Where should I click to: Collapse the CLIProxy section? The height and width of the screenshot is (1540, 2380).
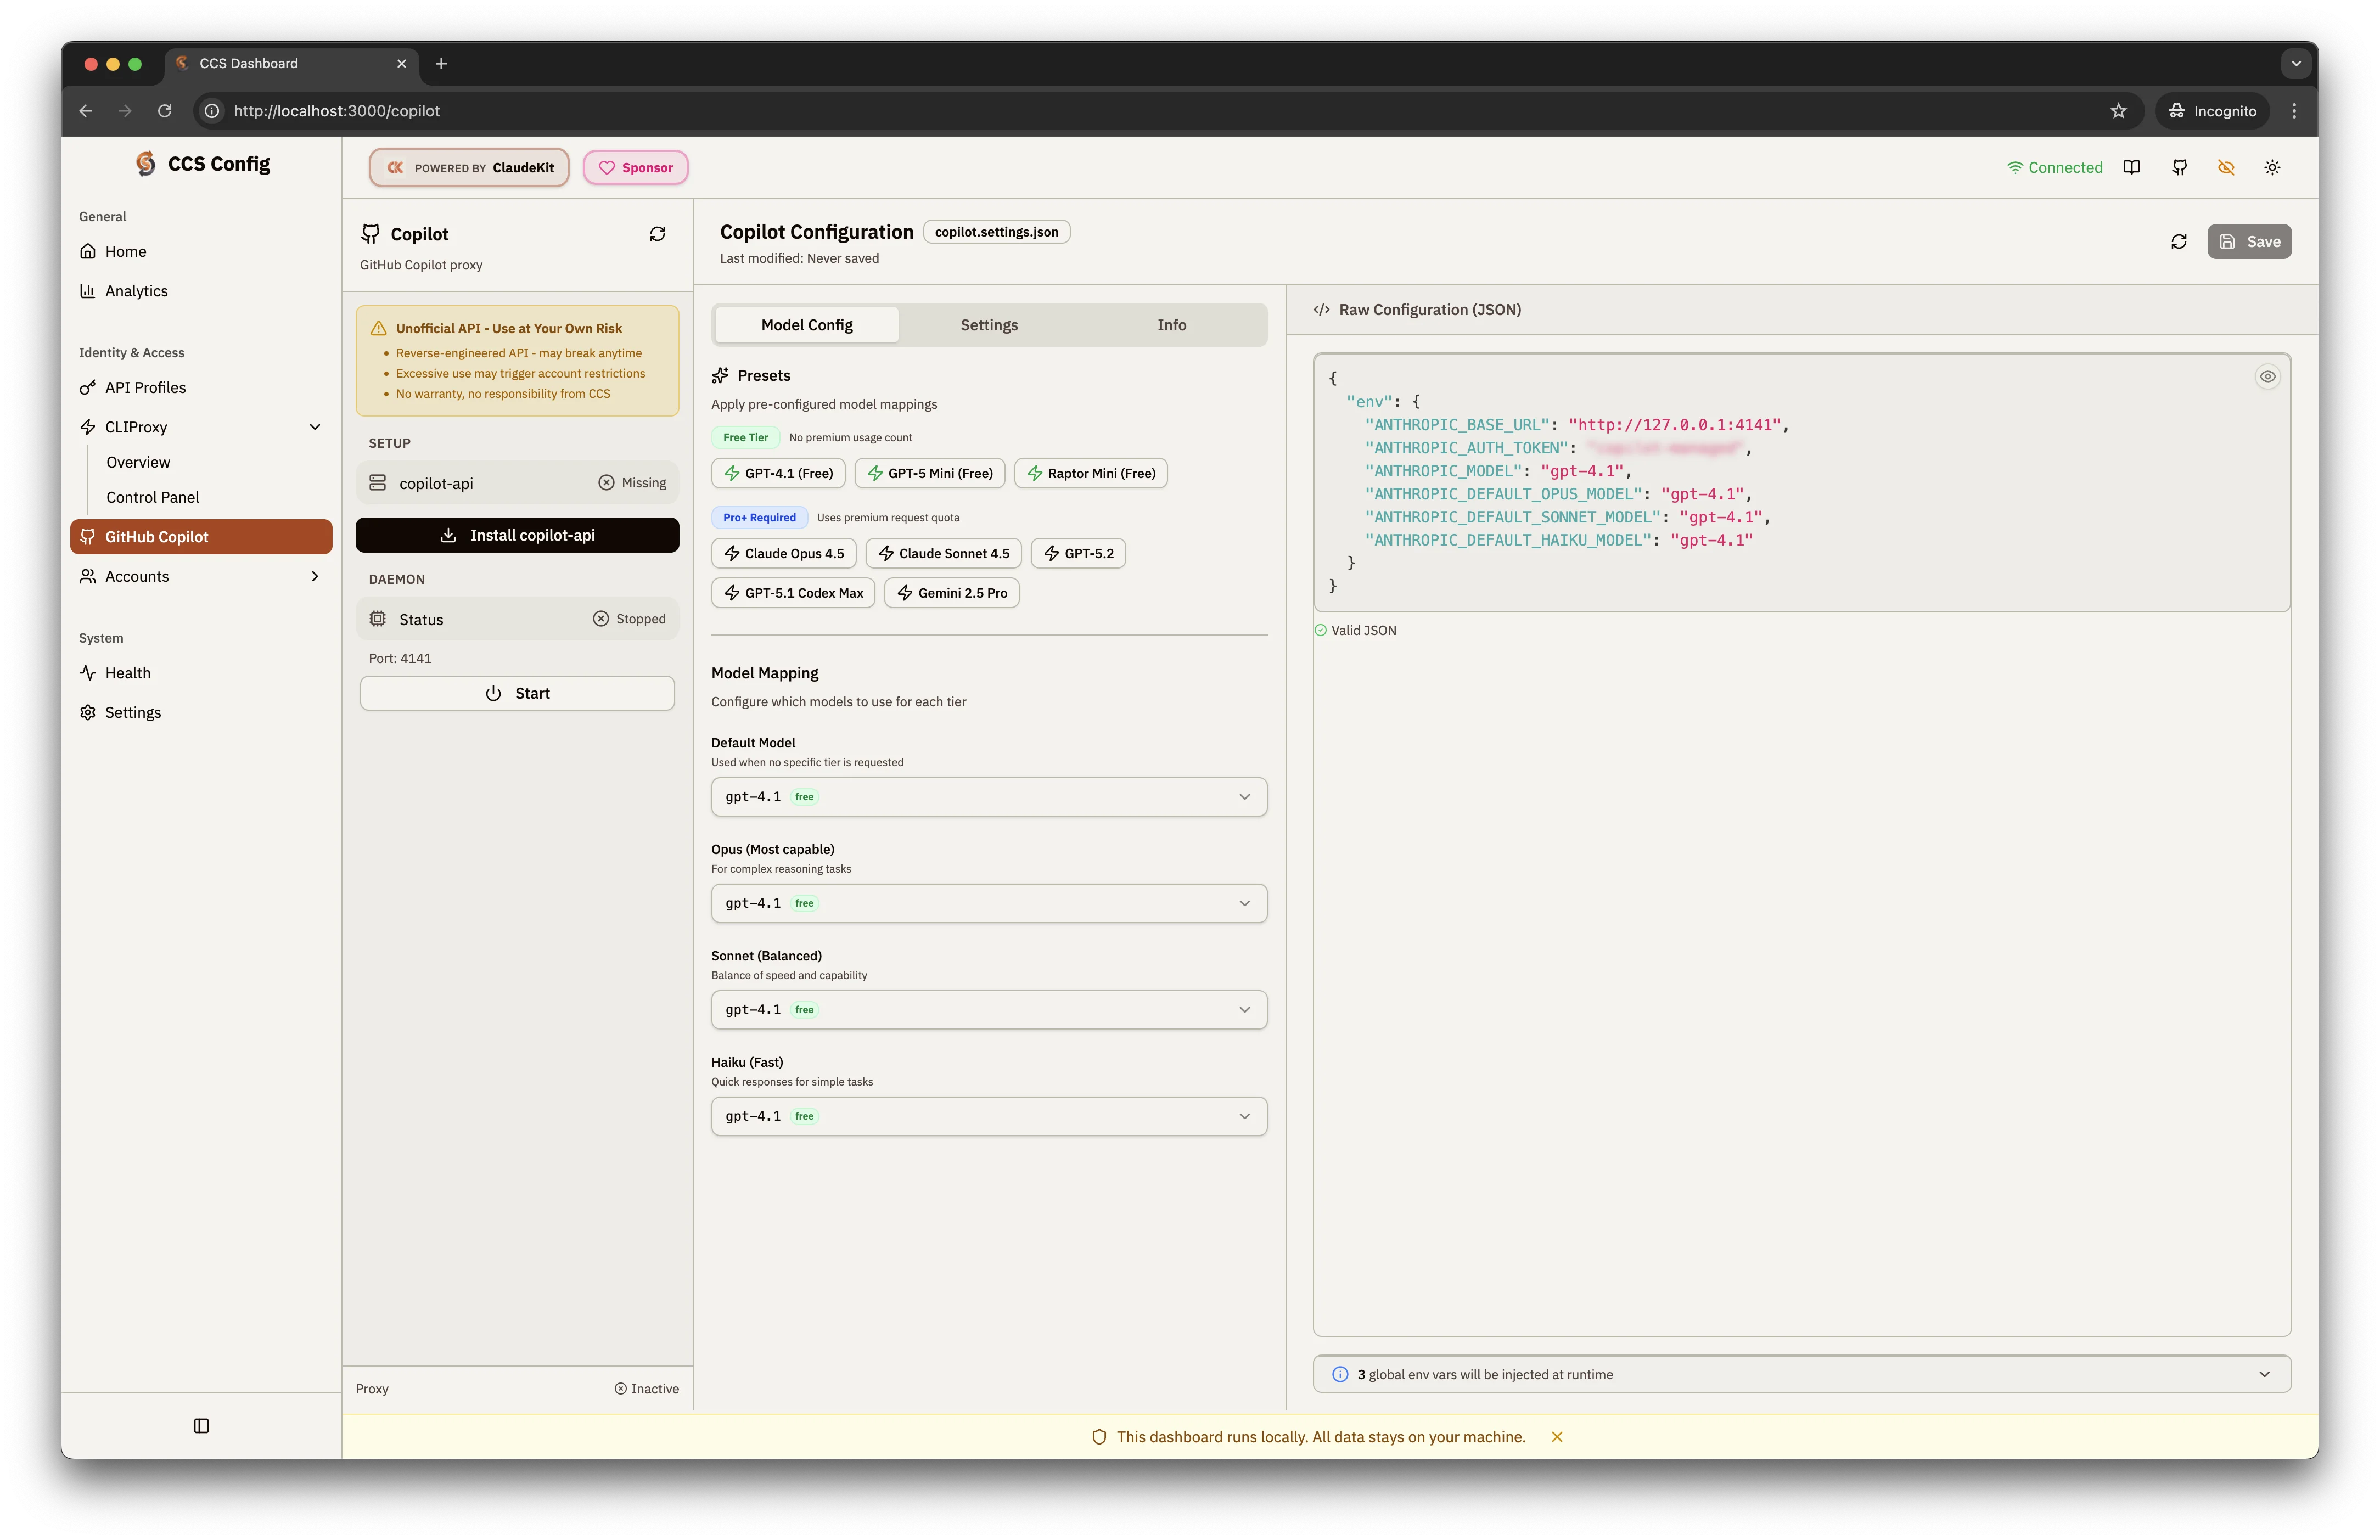[315, 426]
